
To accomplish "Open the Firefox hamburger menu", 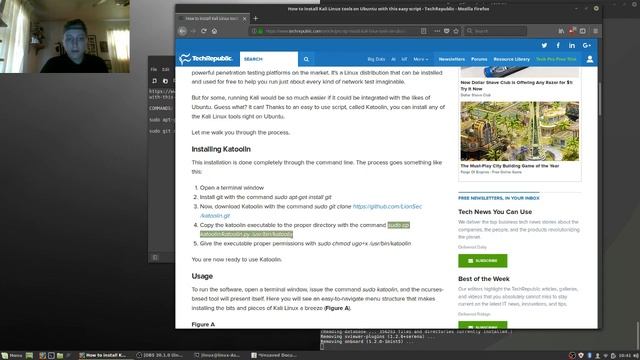I will coord(596,31).
